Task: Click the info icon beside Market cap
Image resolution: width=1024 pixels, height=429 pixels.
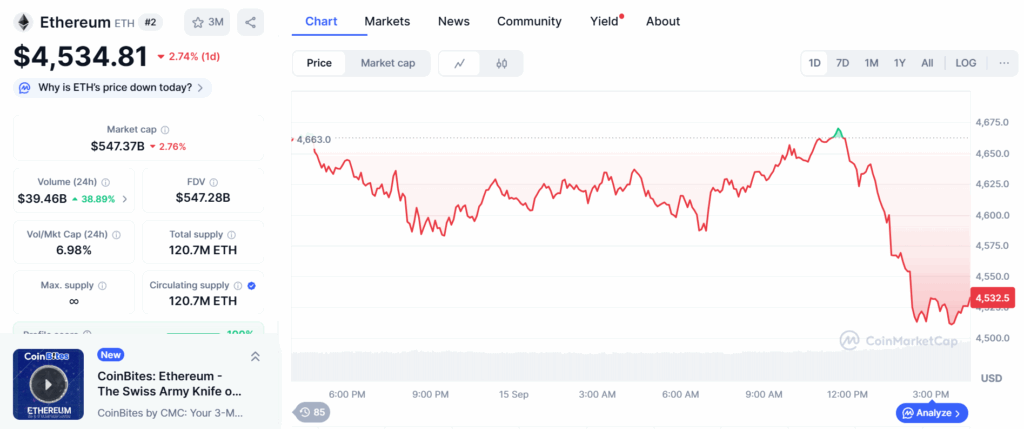Action: (x=165, y=130)
